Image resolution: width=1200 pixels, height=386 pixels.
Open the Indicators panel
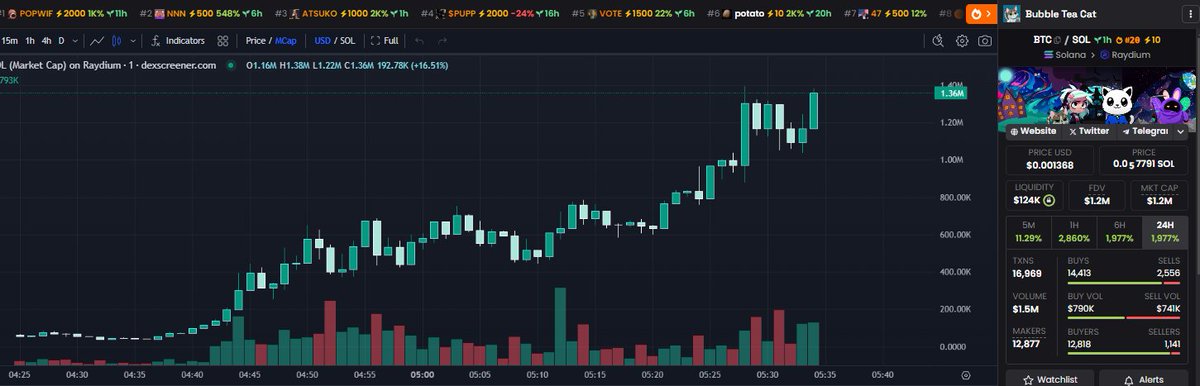pos(178,41)
